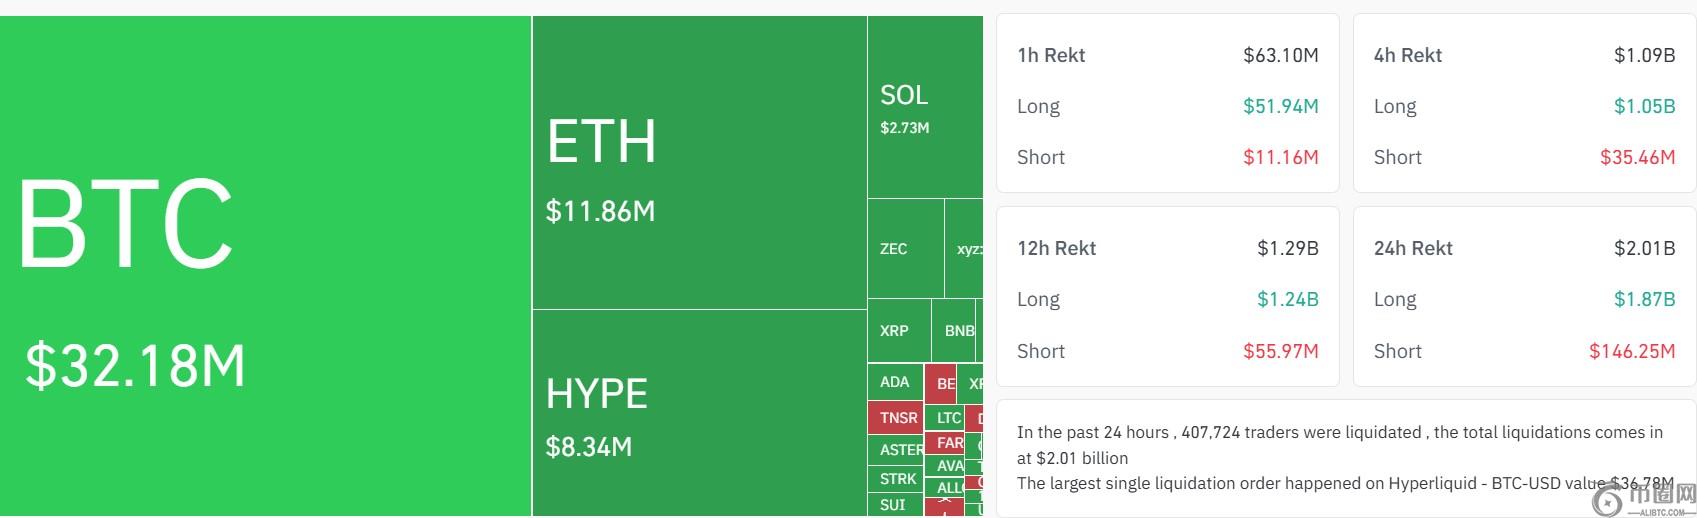Viewport: 1697px width, 518px height.
Task: Click the XRP heatmap tile
Action: [898, 331]
